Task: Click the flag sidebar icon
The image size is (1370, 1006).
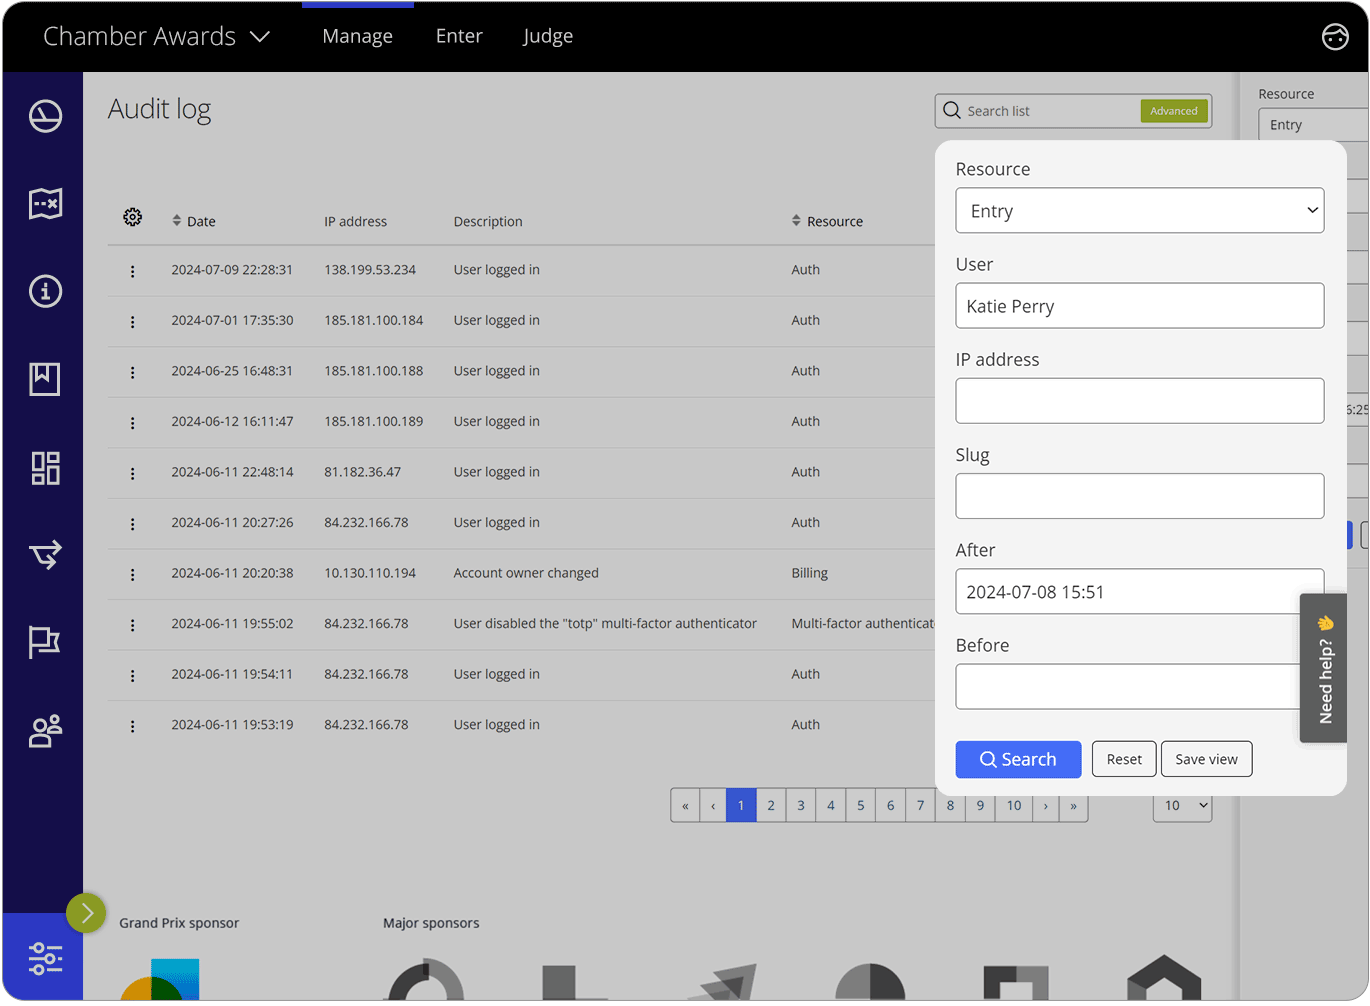Action: [45, 641]
